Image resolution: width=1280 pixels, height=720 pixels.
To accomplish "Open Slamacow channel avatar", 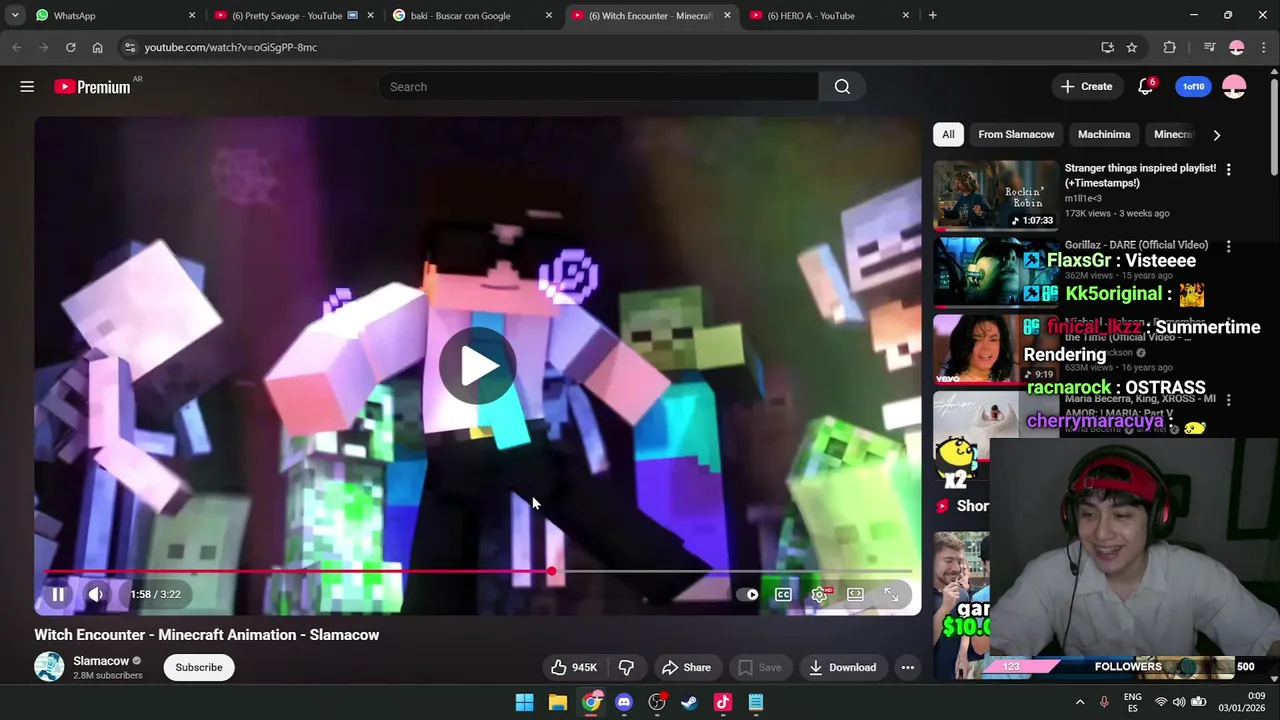I will point(49,667).
